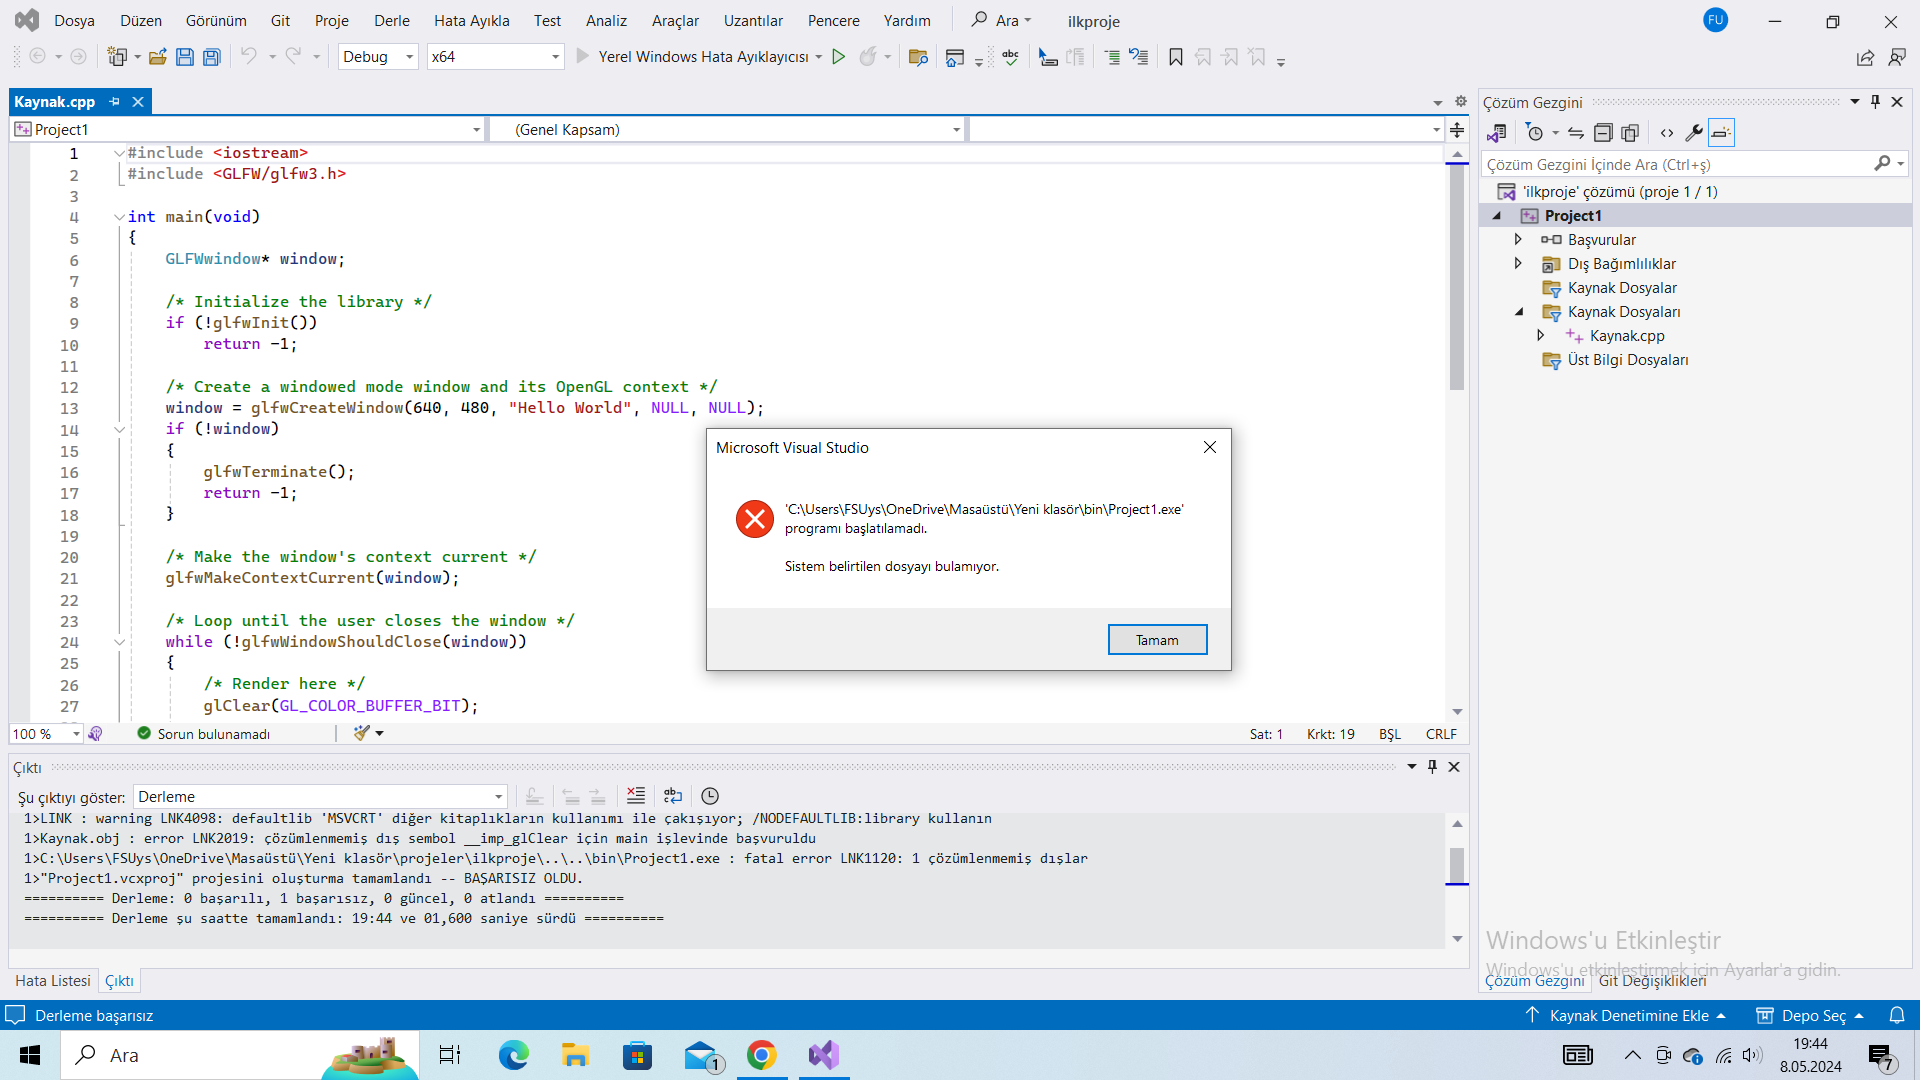1920x1080 pixels.
Task: Open properties wrench icon in Çözüm Gezgini
Action: [1693, 133]
